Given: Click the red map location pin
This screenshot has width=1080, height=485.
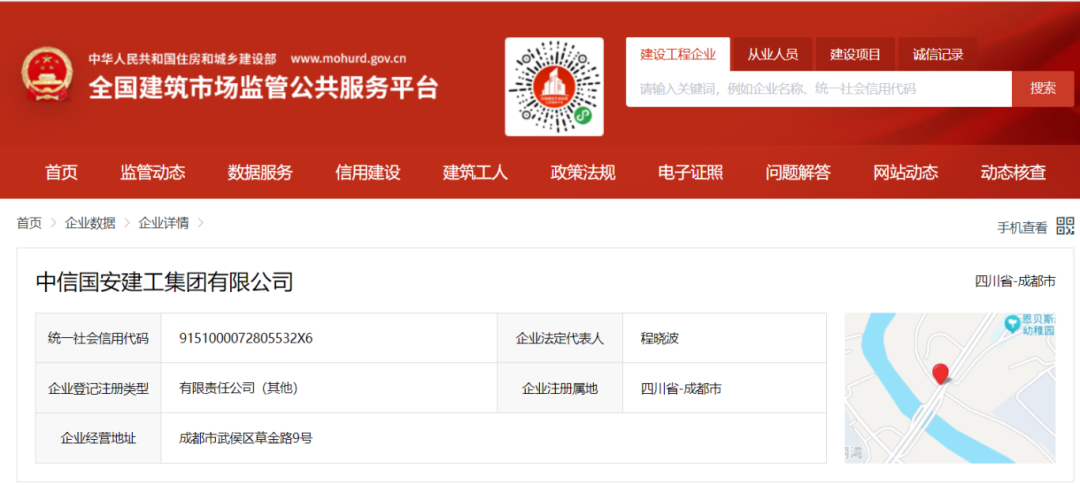Looking at the screenshot, I should [x=939, y=373].
